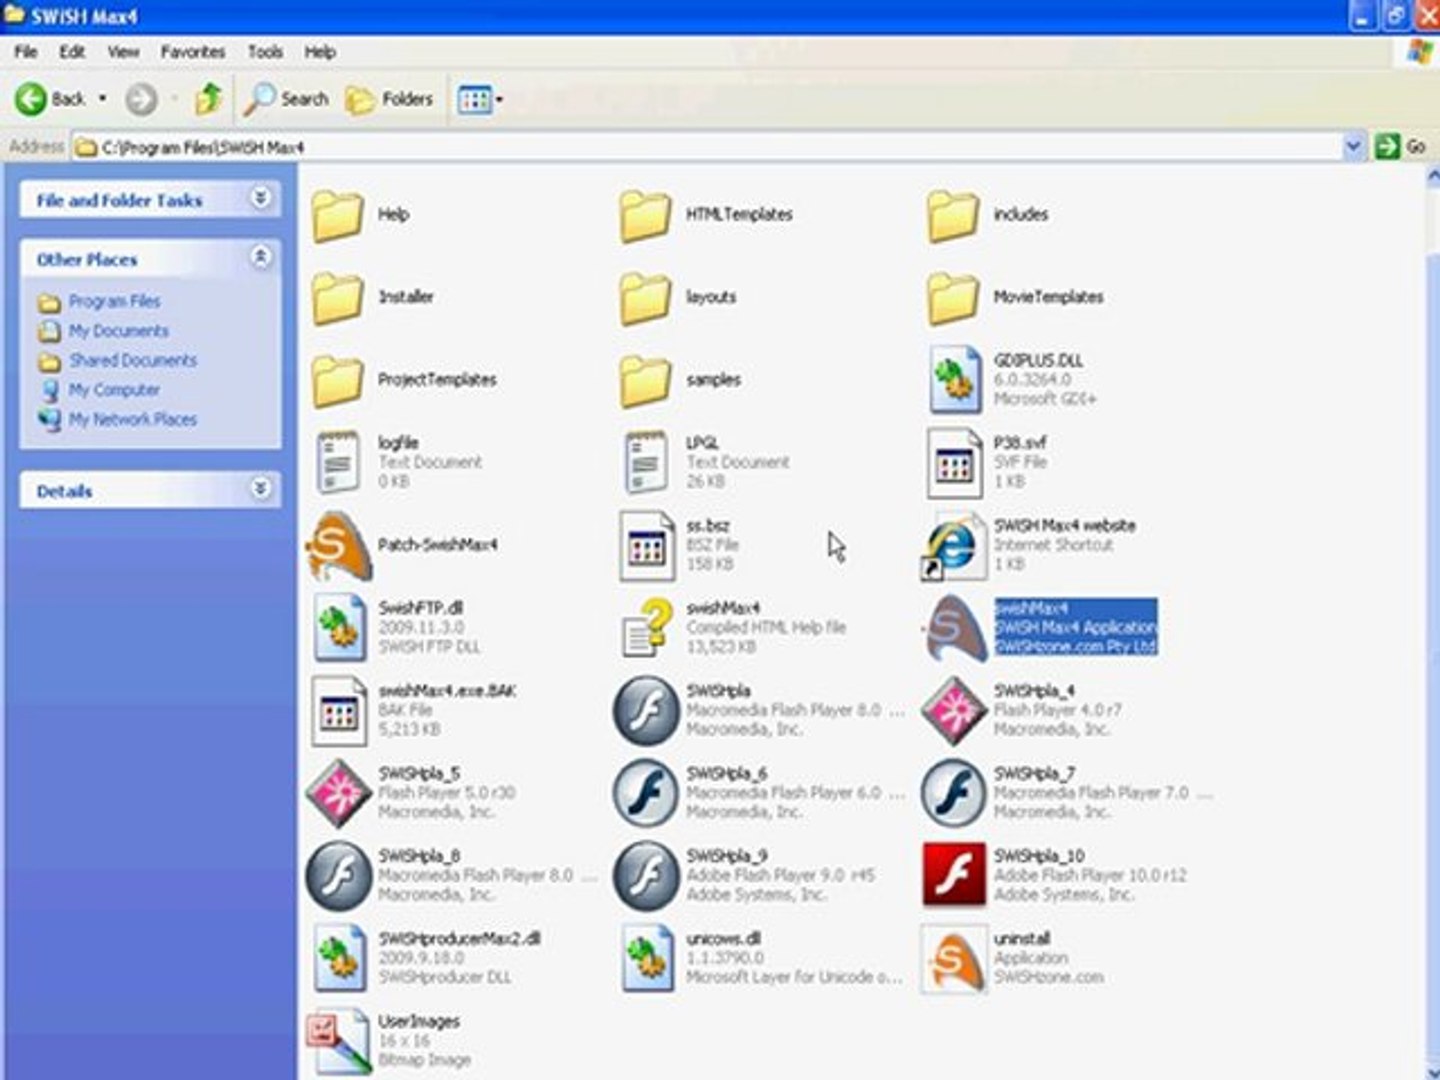
Task: Click the Forward arrow button
Action: tap(141, 99)
